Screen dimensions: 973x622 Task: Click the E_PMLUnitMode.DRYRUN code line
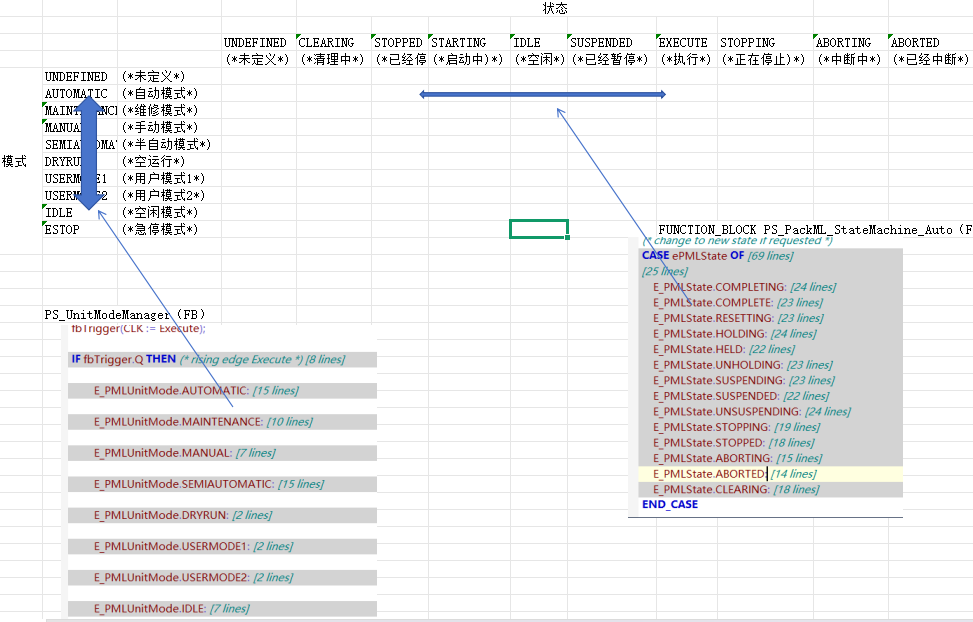point(222,515)
